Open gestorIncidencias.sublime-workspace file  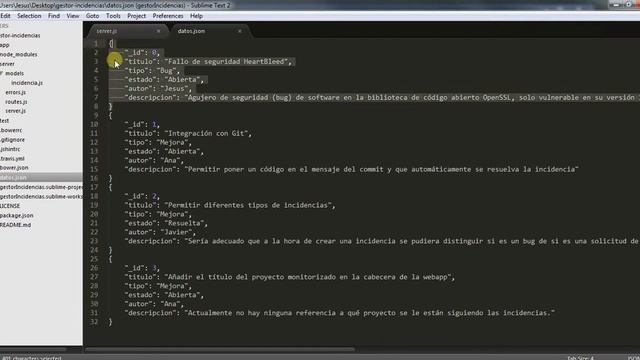pos(41,196)
